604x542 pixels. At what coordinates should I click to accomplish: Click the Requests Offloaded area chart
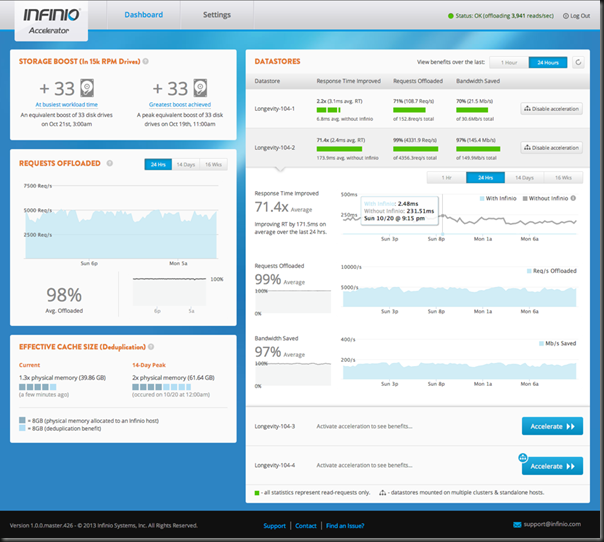point(121,234)
